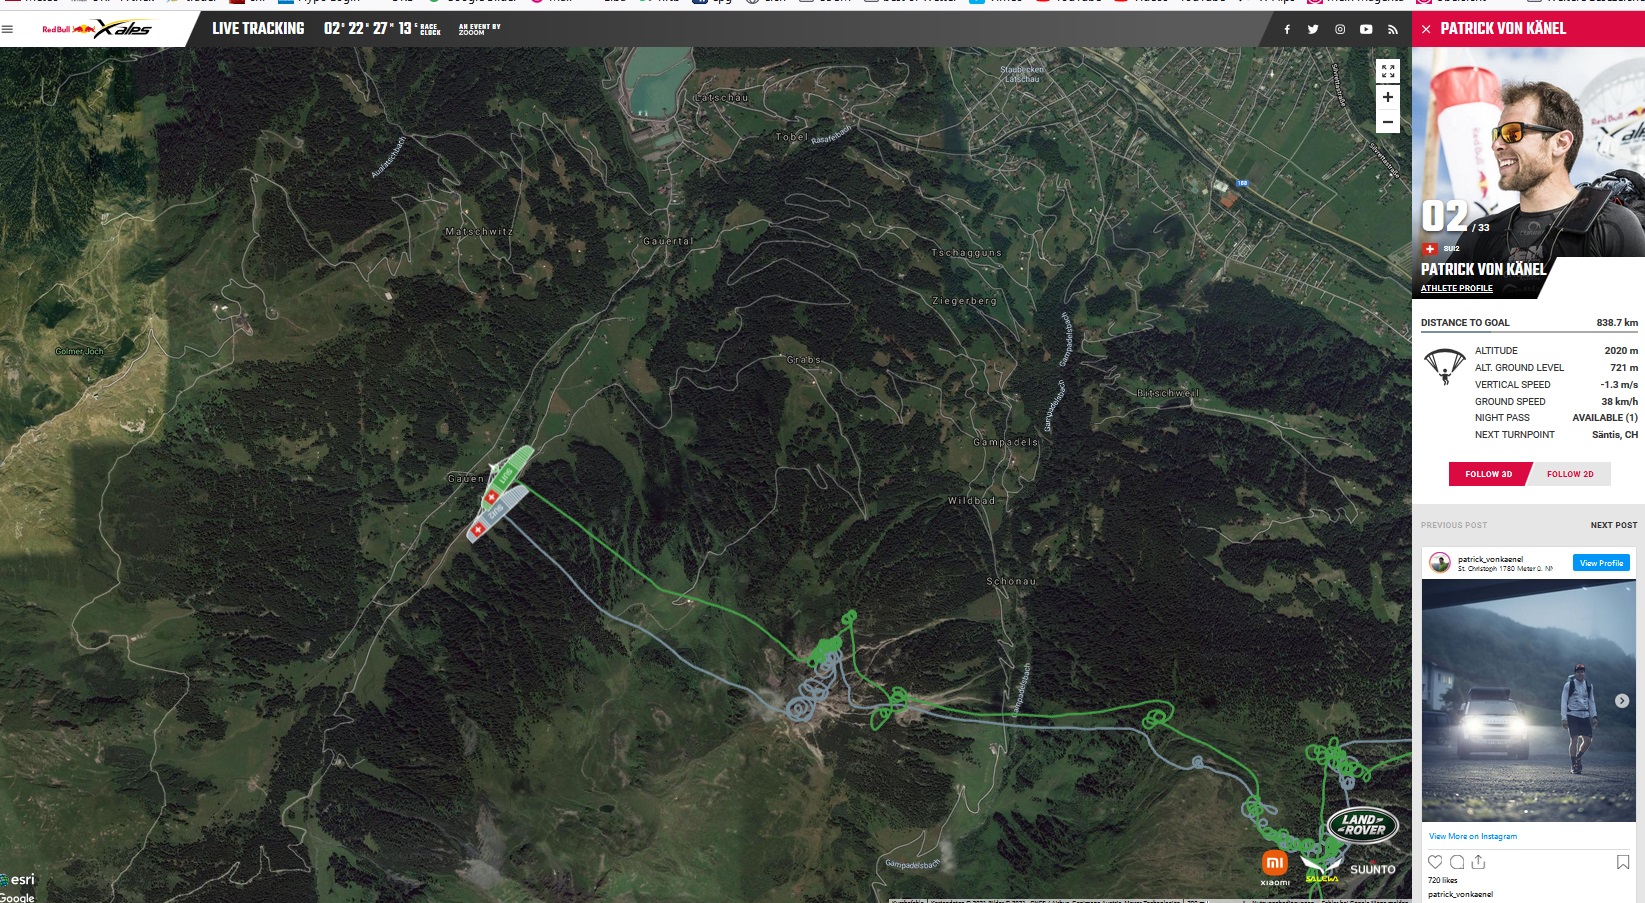Open the RSS feed icon
The height and width of the screenshot is (903, 1645).
(1393, 29)
